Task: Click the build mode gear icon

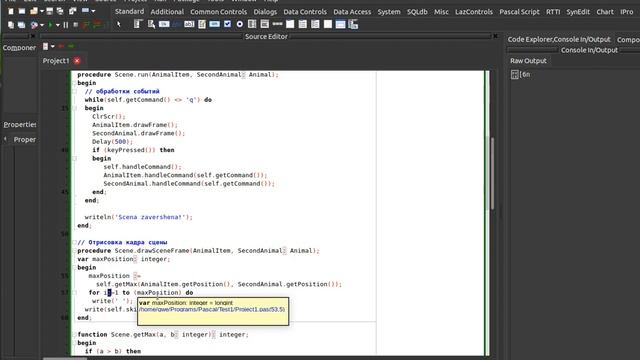Action: coord(34,25)
